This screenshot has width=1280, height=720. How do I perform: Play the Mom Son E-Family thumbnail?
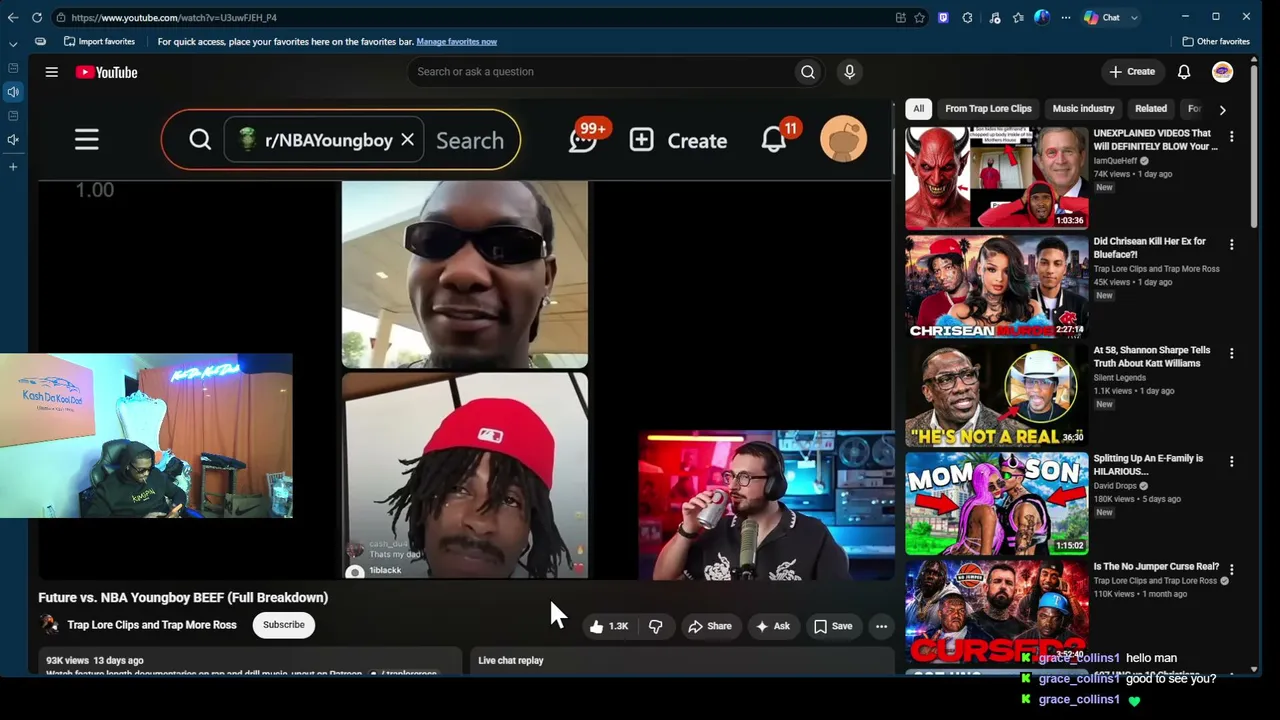(x=996, y=502)
